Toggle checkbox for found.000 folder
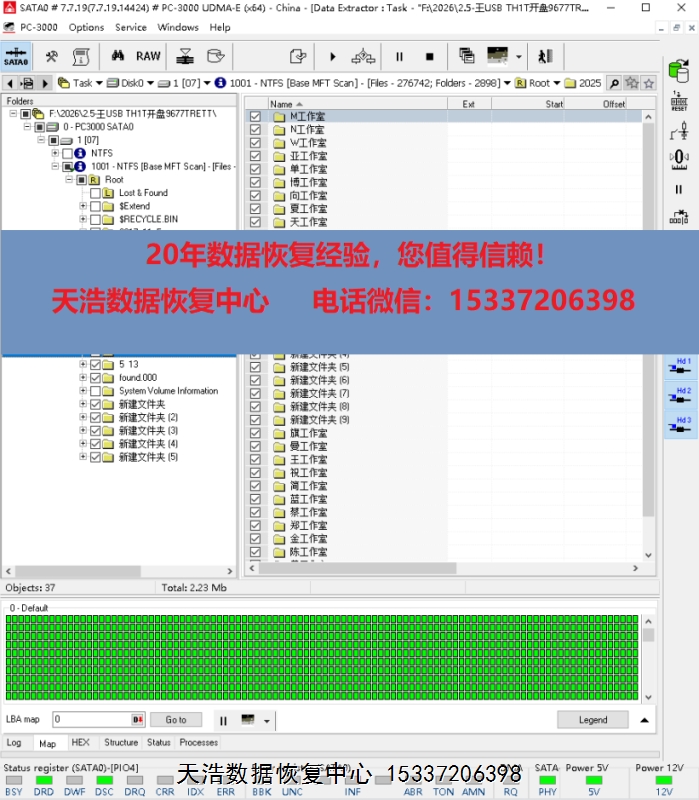This screenshot has width=699, height=800. tap(95, 378)
